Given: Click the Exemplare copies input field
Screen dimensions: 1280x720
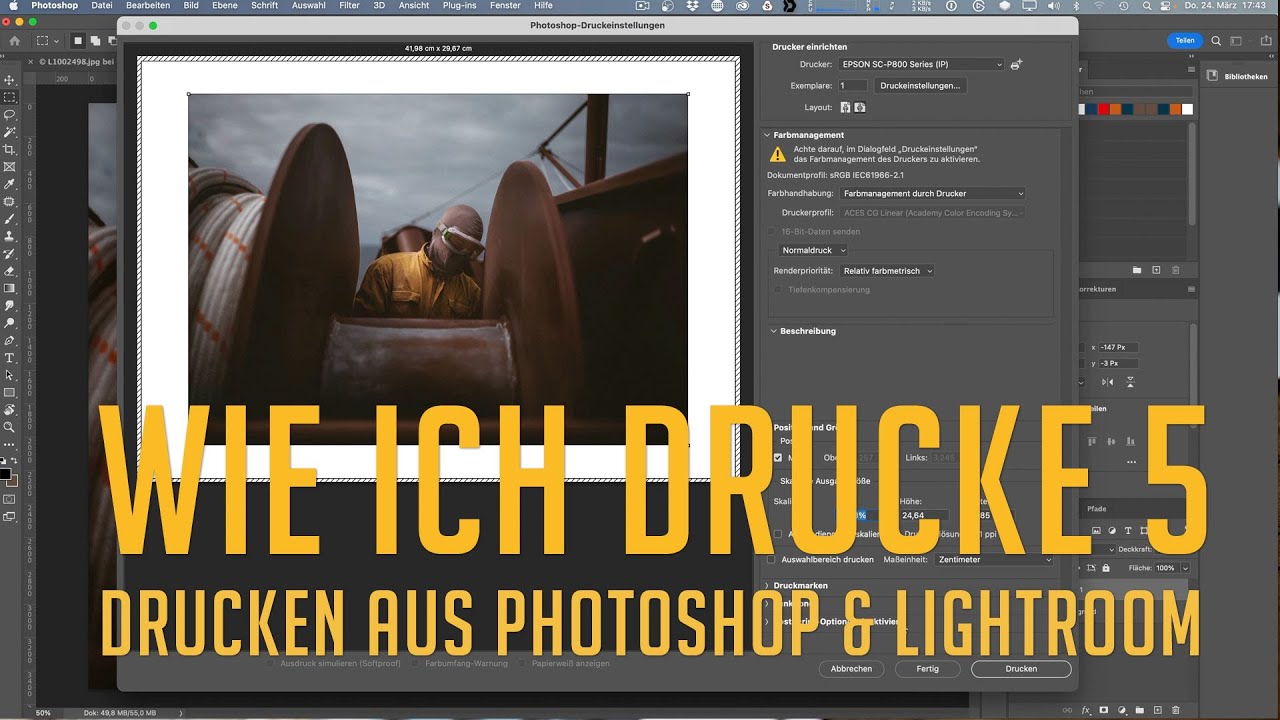Looking at the screenshot, I should (x=853, y=86).
